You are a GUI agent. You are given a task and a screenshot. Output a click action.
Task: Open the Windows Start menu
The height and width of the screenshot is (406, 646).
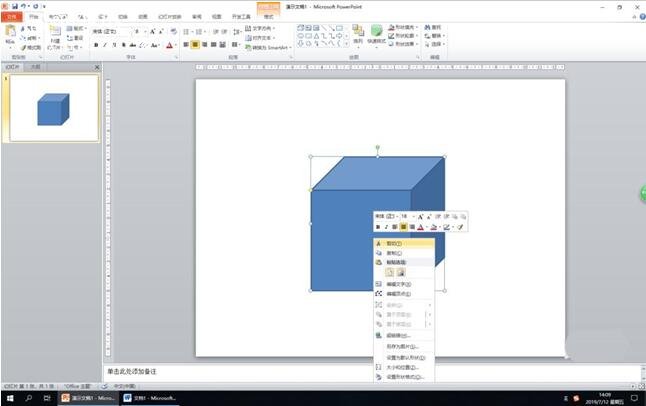pyautogui.click(x=10, y=398)
